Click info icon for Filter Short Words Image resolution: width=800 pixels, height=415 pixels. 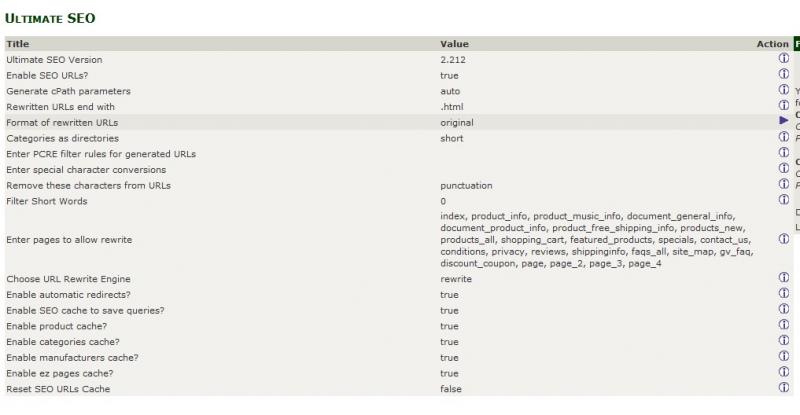[784, 200]
